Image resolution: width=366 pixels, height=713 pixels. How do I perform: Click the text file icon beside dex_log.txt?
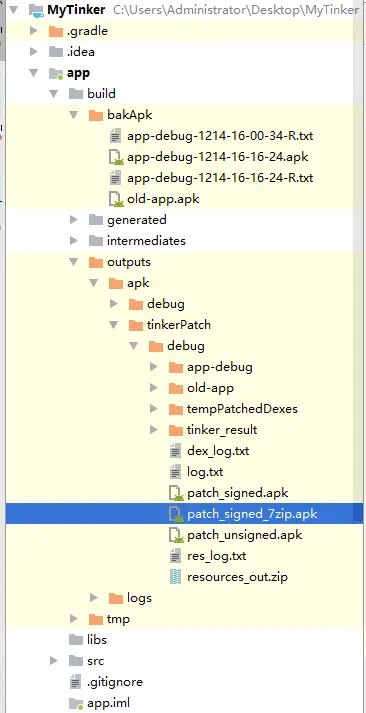click(175, 451)
